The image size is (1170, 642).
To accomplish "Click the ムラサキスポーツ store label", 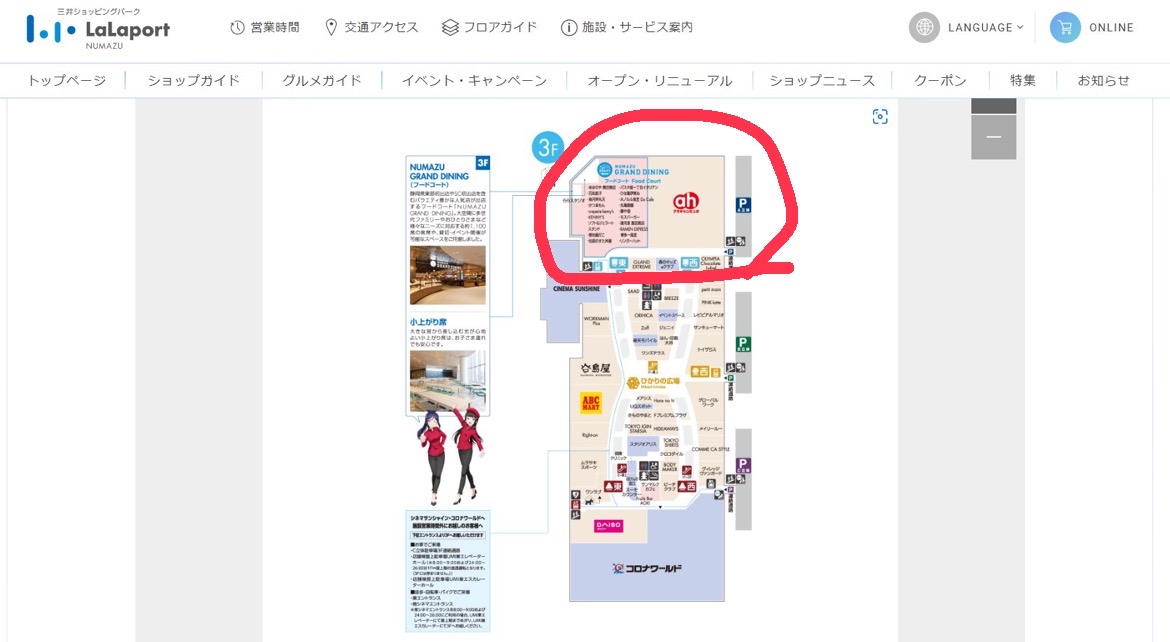I will (589, 464).
